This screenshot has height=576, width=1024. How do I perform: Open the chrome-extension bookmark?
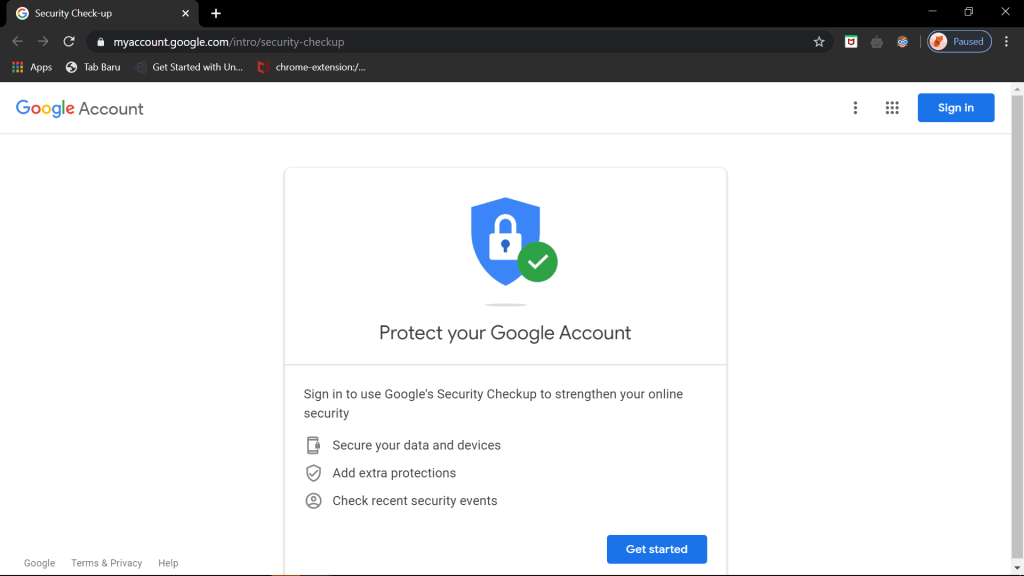[311, 67]
